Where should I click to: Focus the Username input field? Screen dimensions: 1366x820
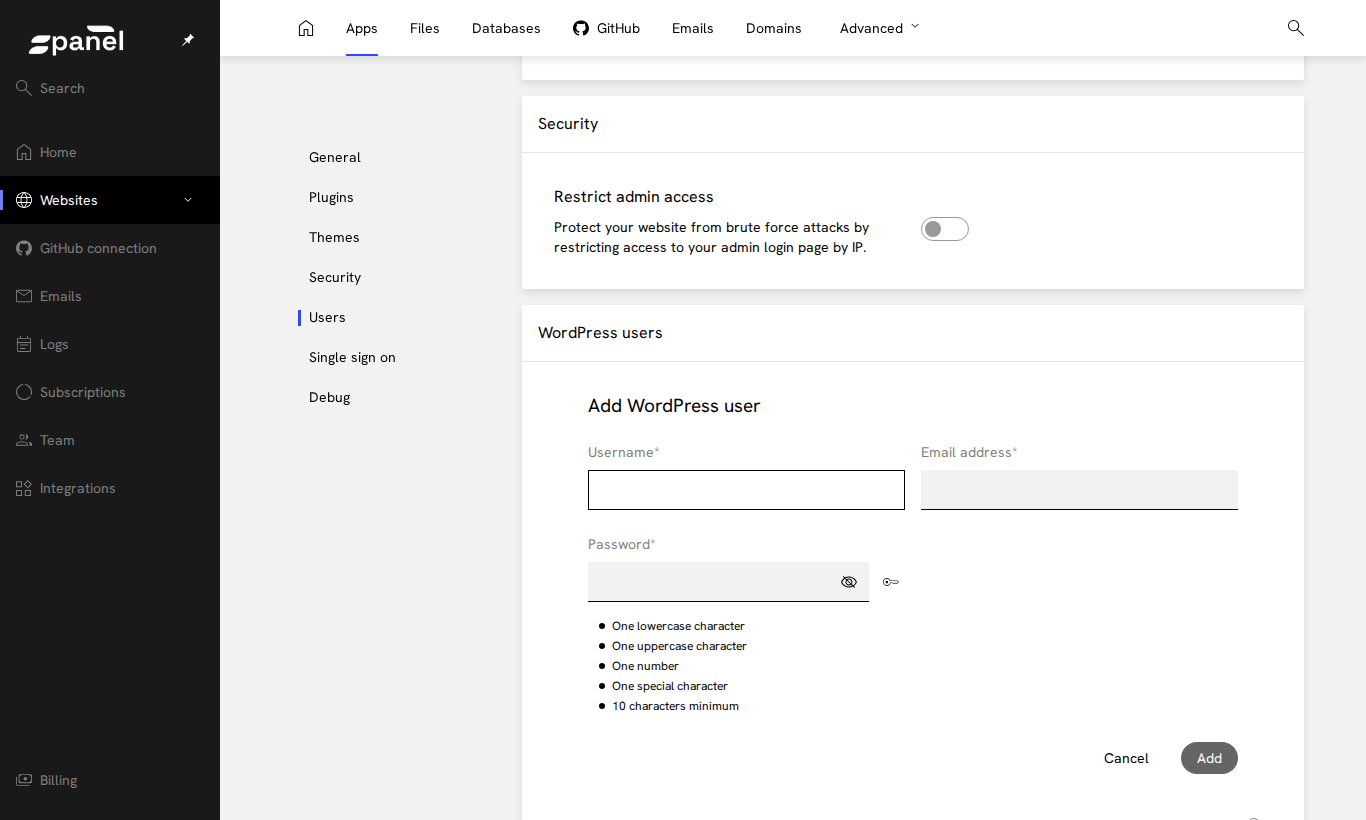746,490
